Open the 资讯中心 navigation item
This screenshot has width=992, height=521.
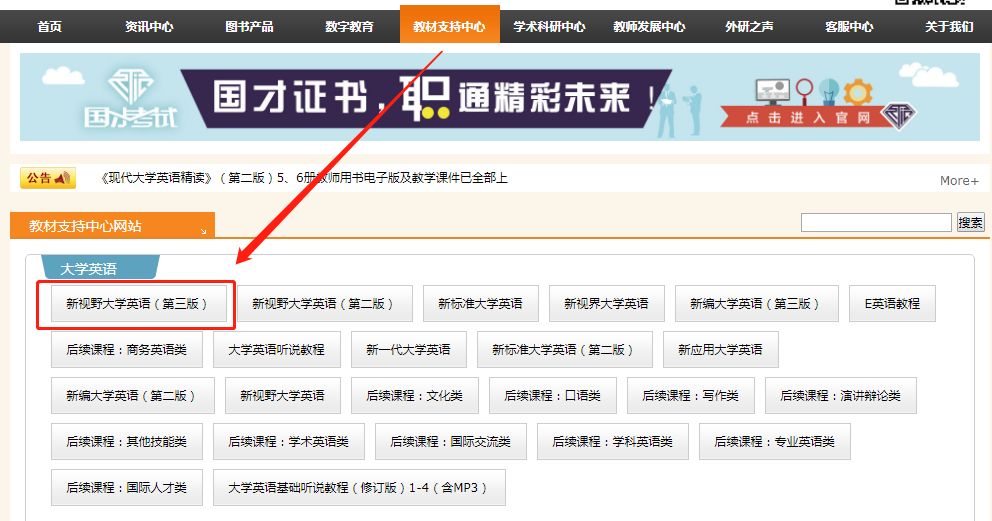[x=149, y=27]
